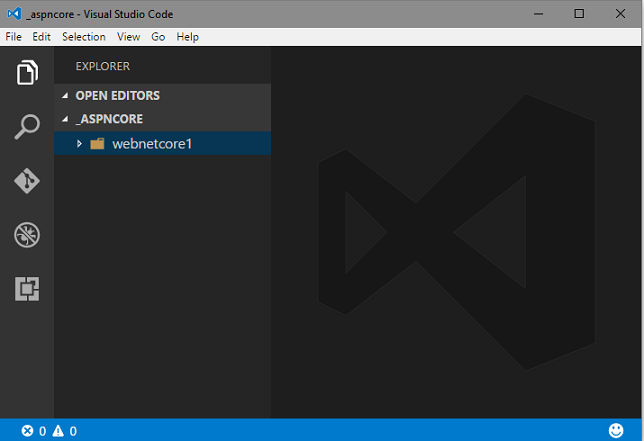
Task: Open the Explorer view in activity bar
Action: [x=27, y=72]
